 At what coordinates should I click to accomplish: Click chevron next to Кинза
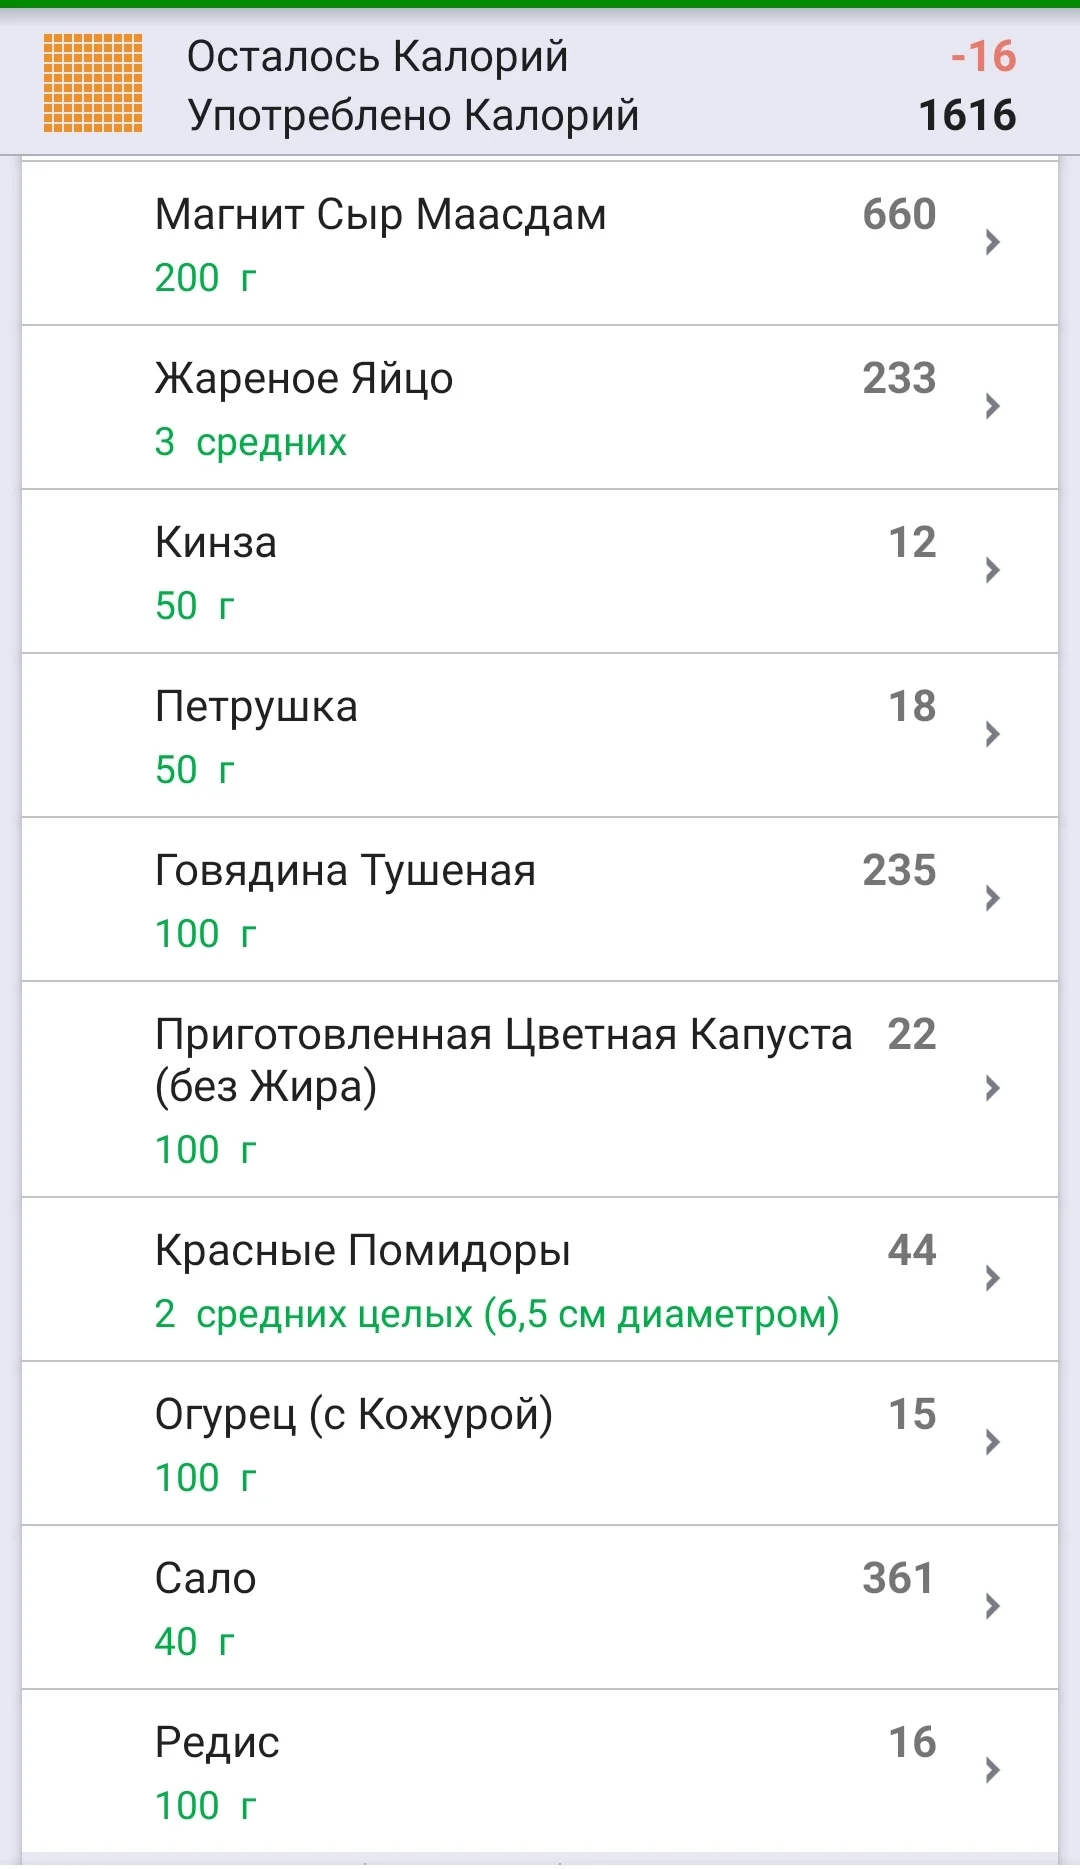(x=992, y=570)
